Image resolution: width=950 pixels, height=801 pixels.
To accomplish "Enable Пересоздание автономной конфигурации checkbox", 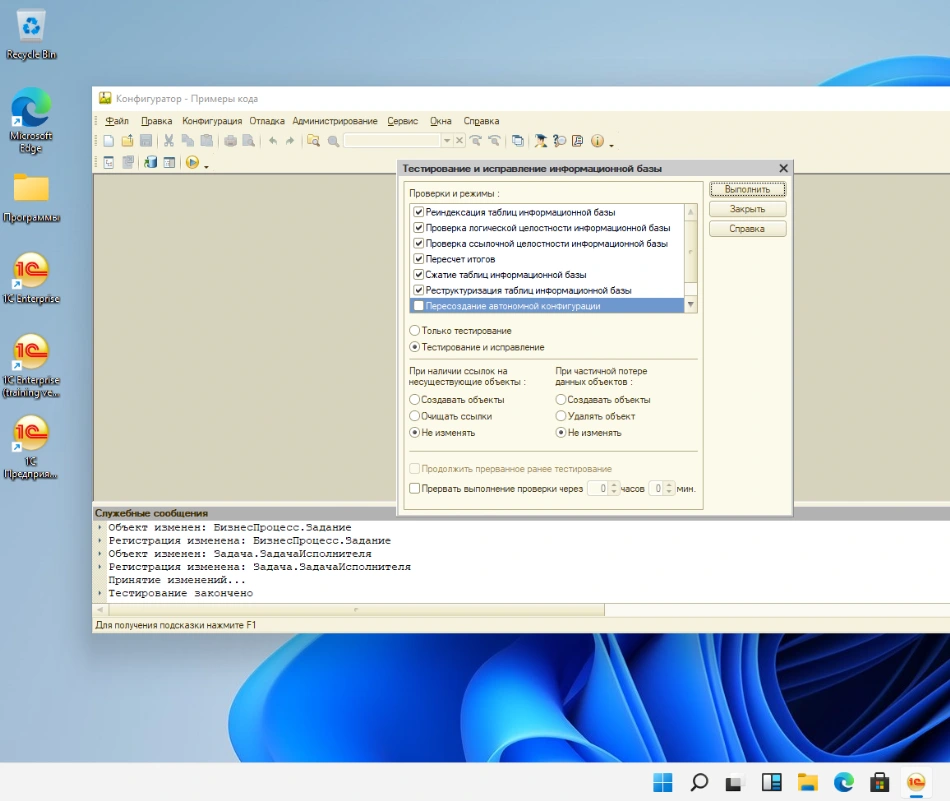I will 419,306.
